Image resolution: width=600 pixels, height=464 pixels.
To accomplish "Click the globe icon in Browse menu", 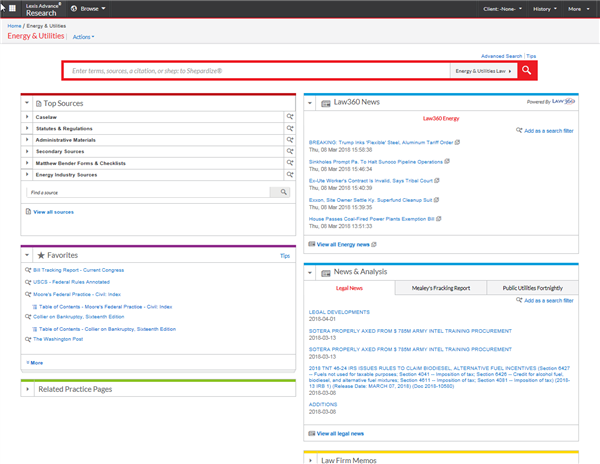I will (x=74, y=8).
